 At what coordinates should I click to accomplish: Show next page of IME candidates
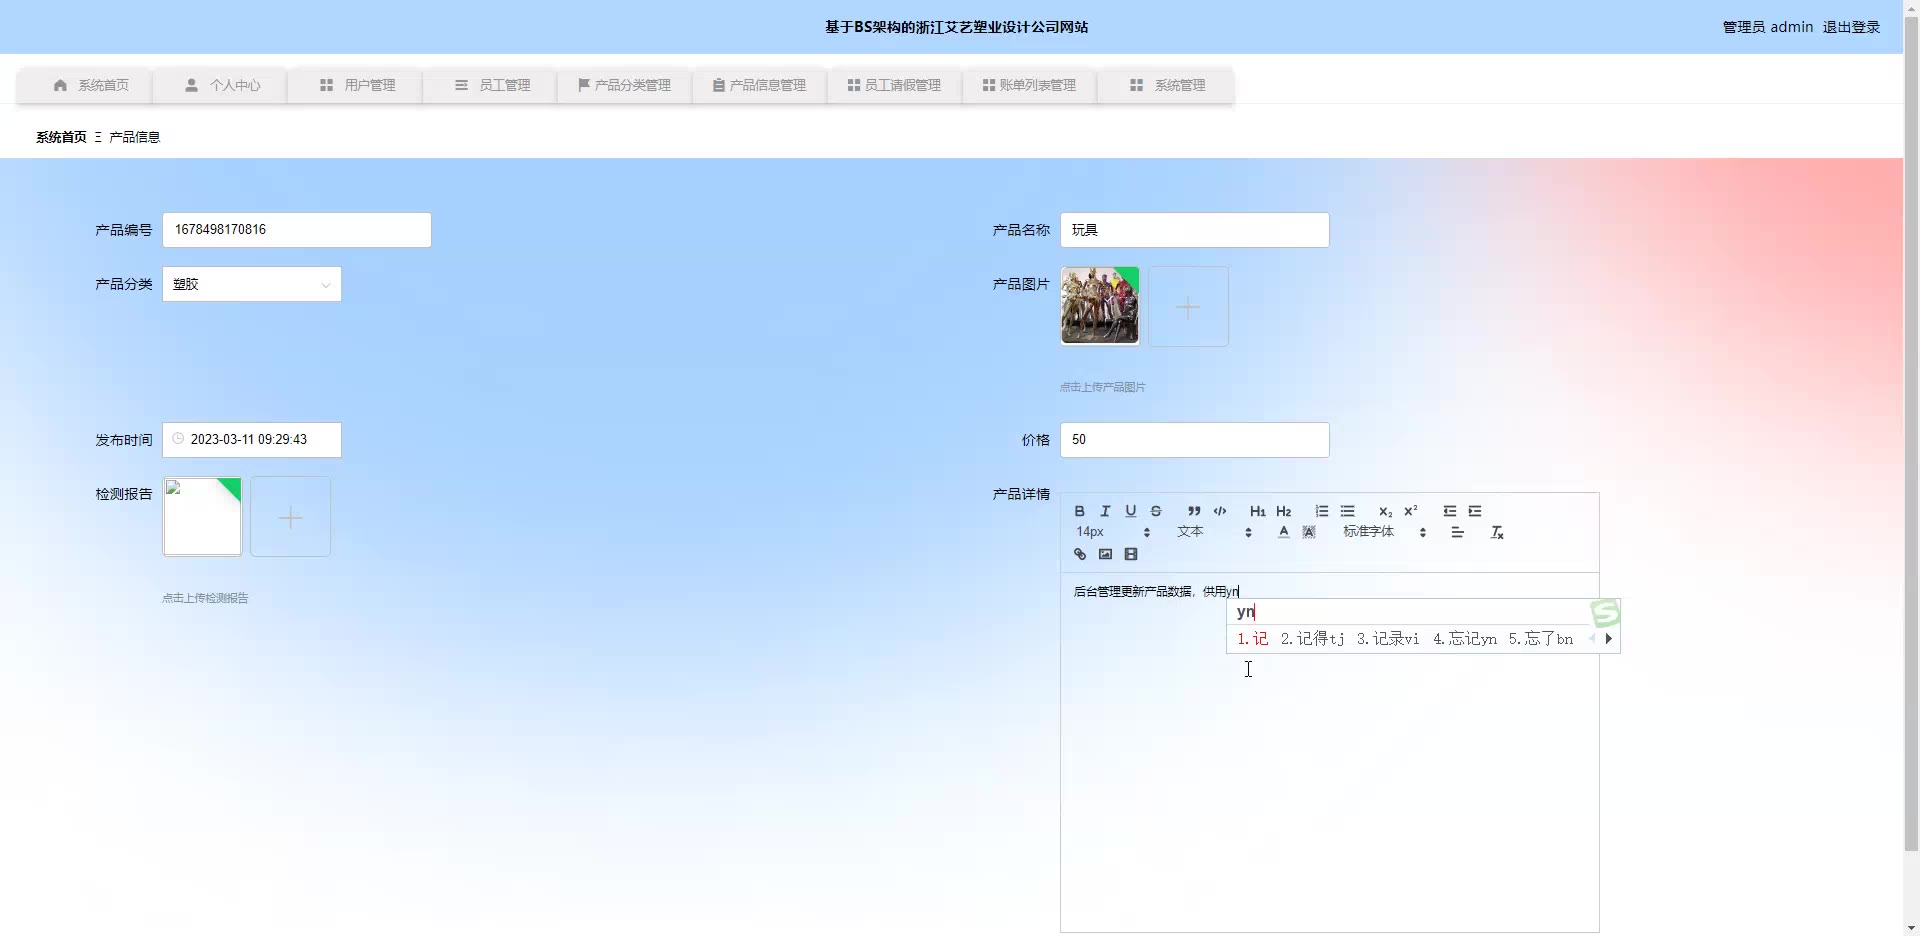click(x=1608, y=639)
